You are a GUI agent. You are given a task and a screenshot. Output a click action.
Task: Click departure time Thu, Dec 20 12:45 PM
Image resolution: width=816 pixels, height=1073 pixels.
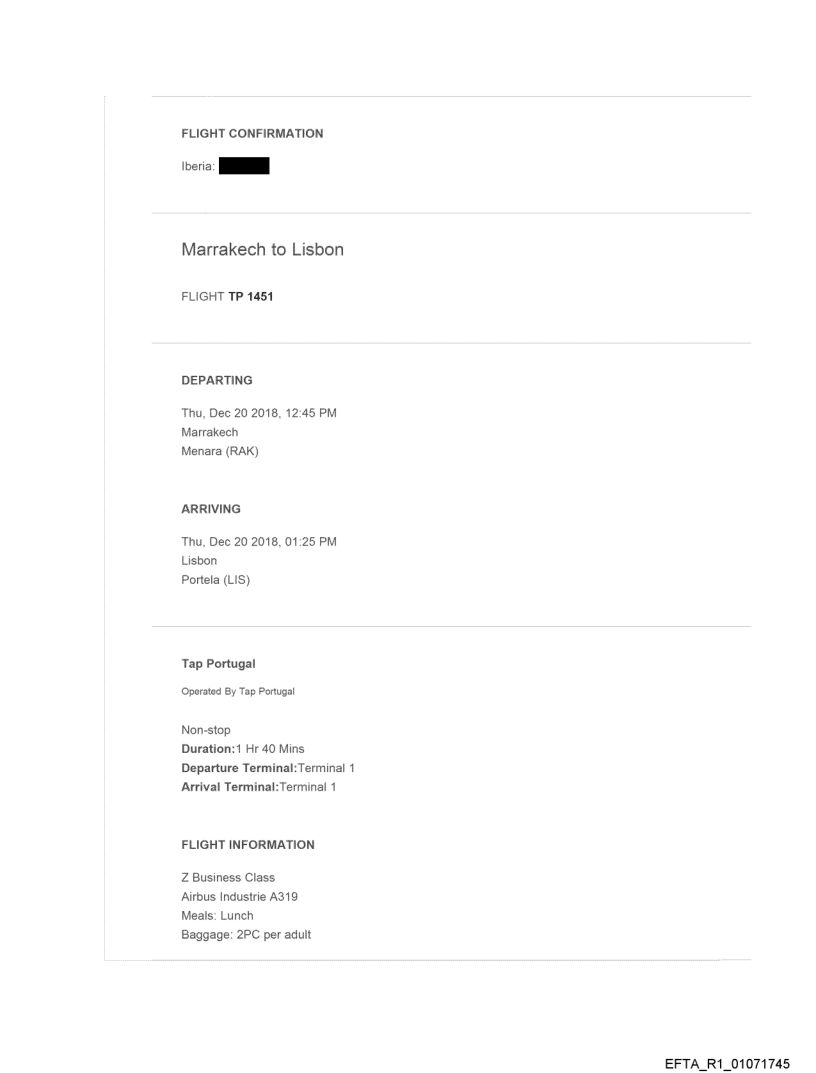point(258,414)
